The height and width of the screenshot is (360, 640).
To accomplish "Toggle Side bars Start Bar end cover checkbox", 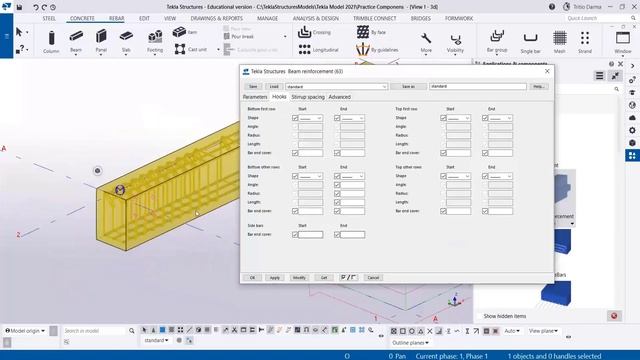I will 295,235.
